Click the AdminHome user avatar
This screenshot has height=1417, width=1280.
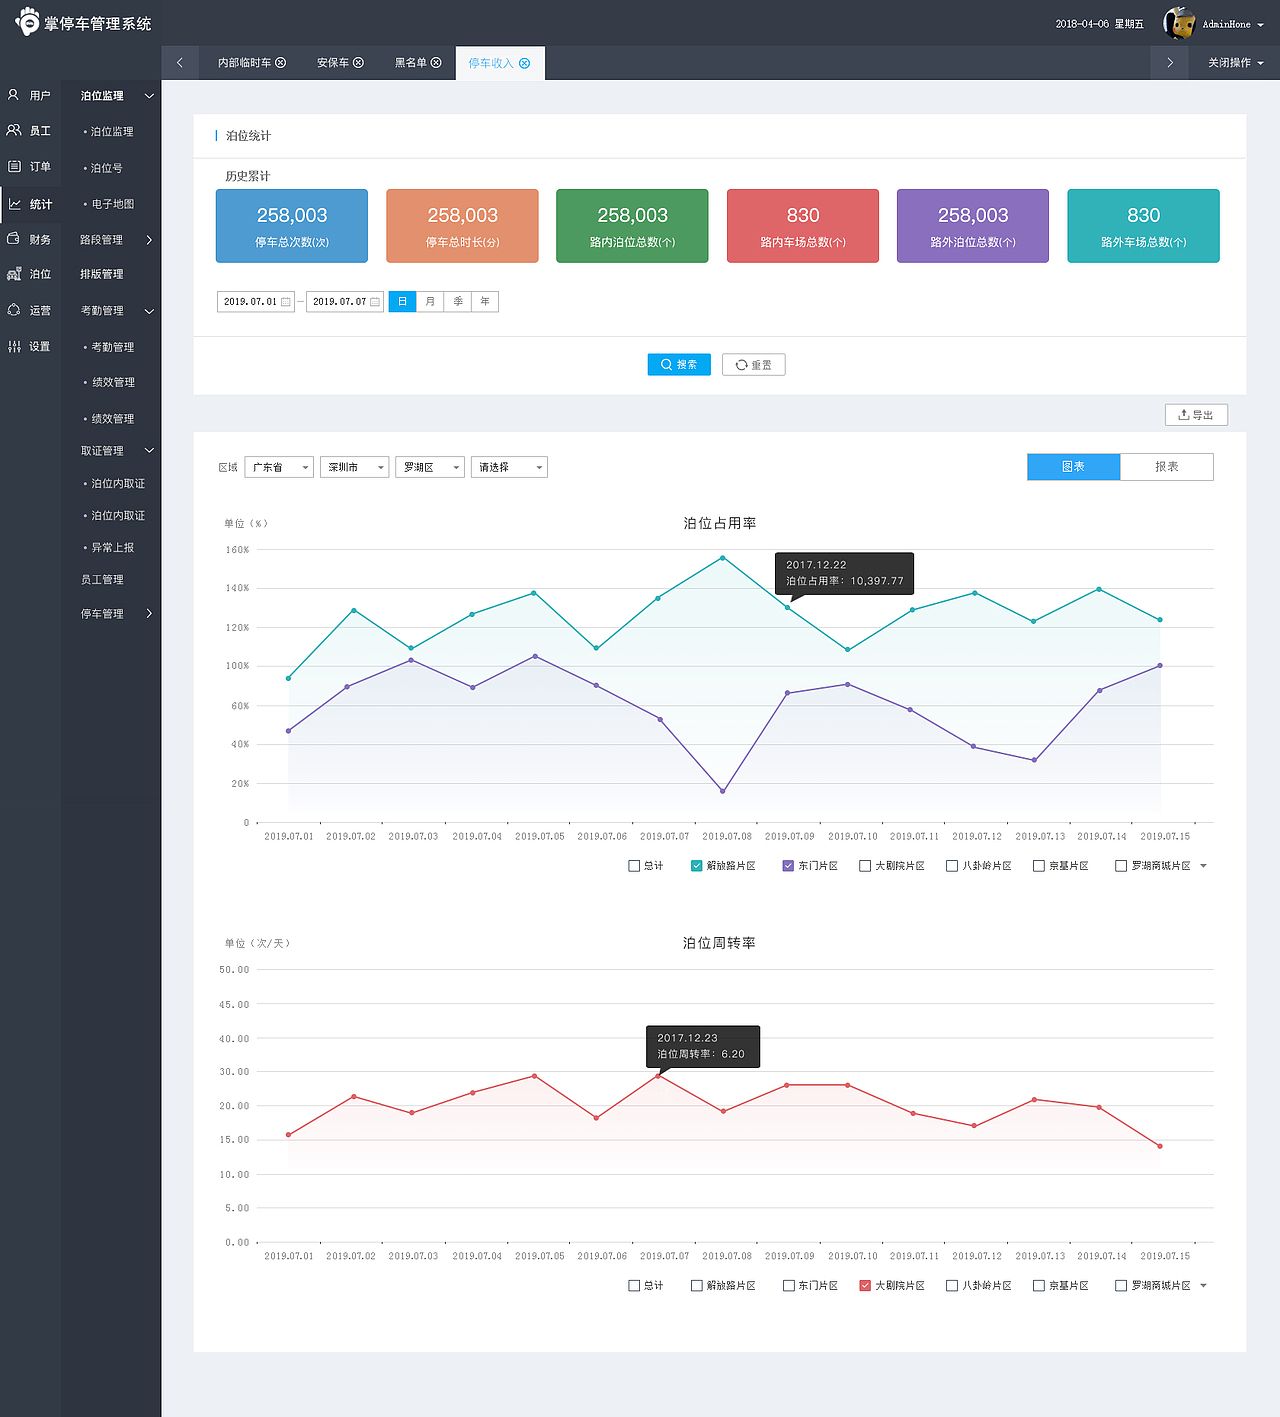[x=1179, y=23]
